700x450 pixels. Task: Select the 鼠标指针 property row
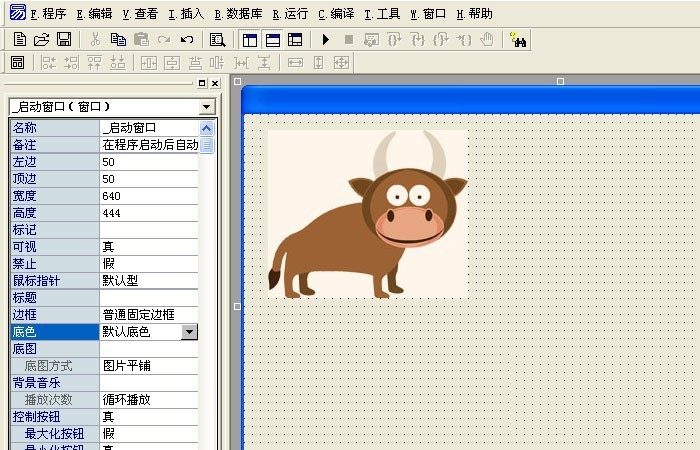tap(104, 281)
